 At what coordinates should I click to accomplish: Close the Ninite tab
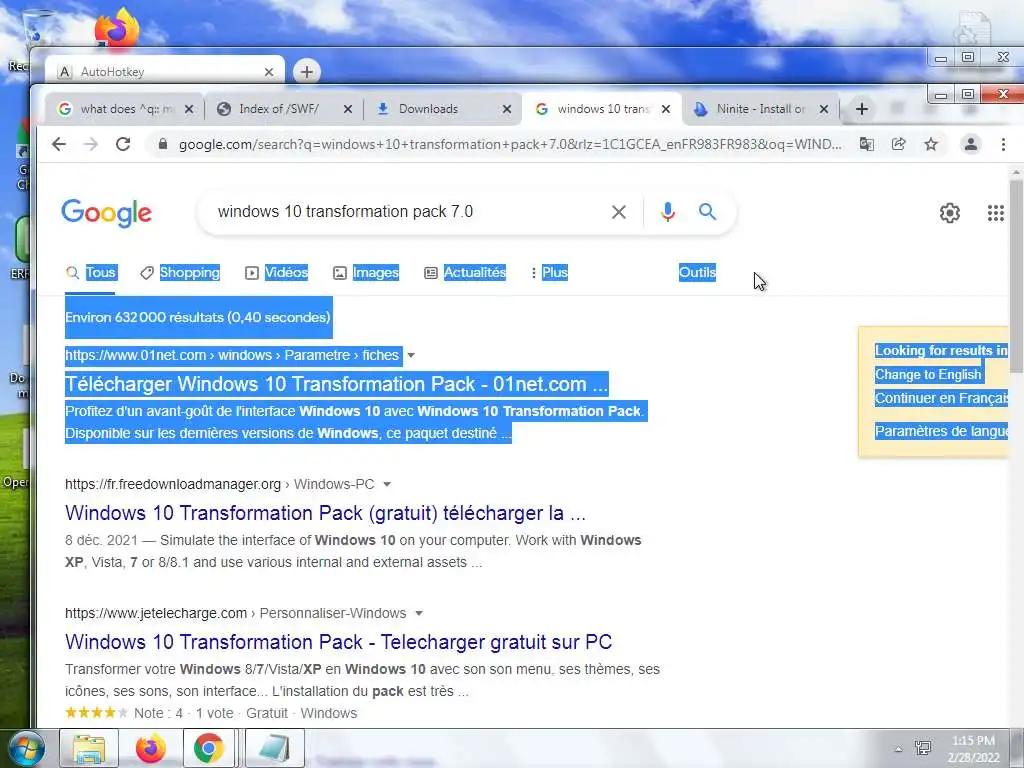click(x=824, y=109)
